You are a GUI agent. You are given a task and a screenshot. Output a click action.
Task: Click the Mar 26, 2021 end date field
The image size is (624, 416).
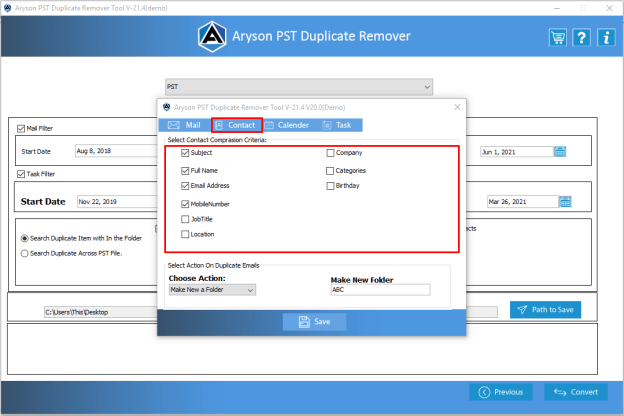pos(523,202)
